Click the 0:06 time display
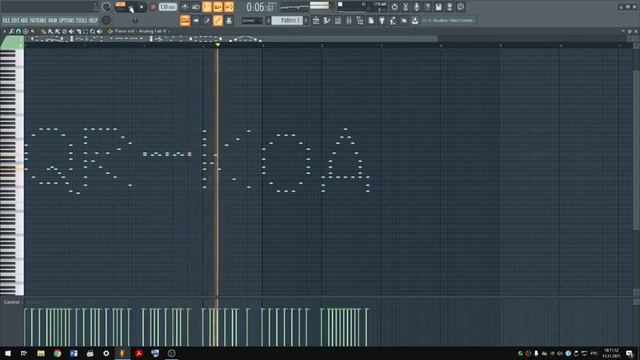640x360 pixels. tap(261, 7)
